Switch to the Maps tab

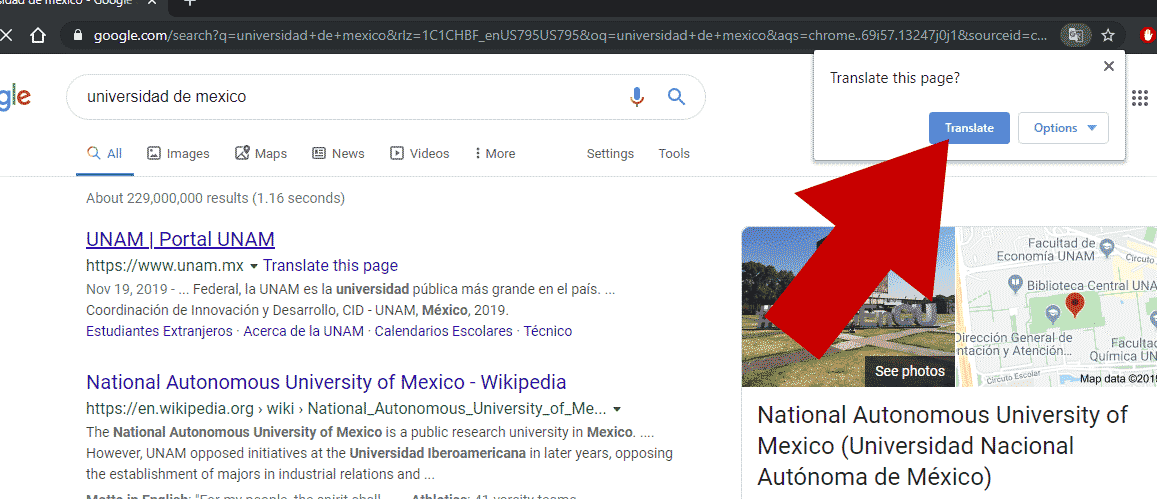click(261, 154)
